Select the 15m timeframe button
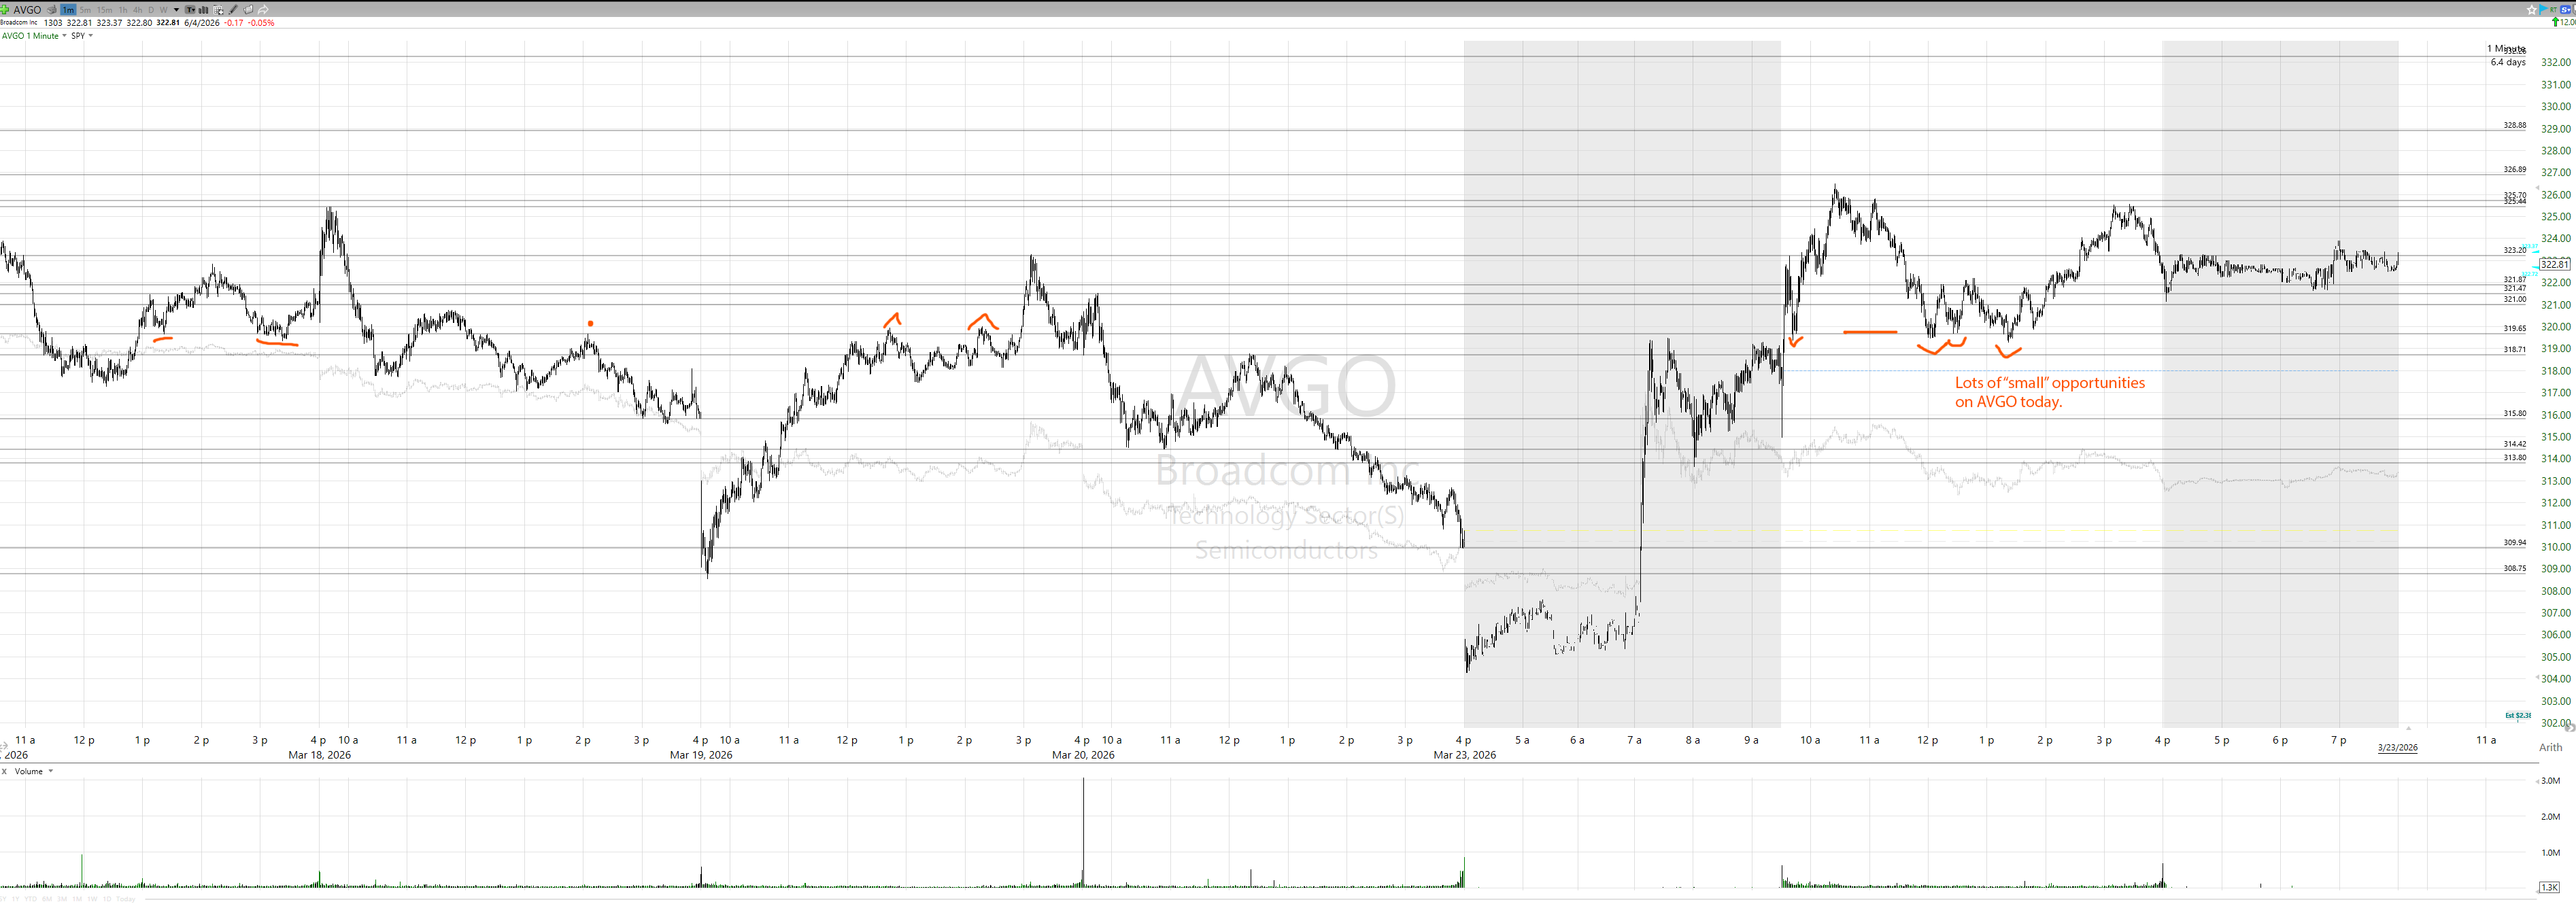This screenshot has height=904, width=2576. click(104, 10)
